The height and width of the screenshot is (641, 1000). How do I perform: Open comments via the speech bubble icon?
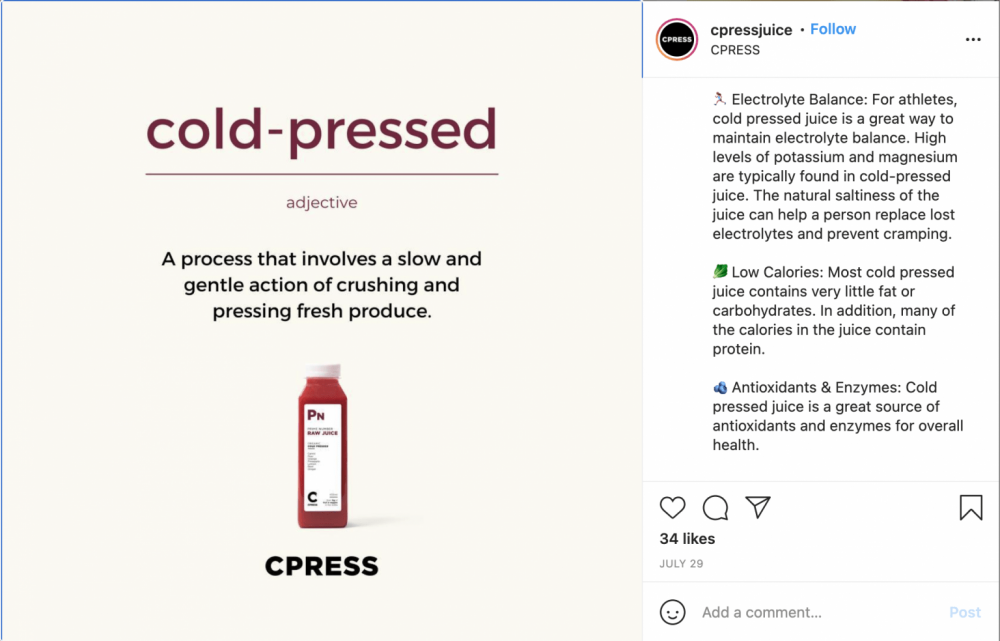[715, 508]
